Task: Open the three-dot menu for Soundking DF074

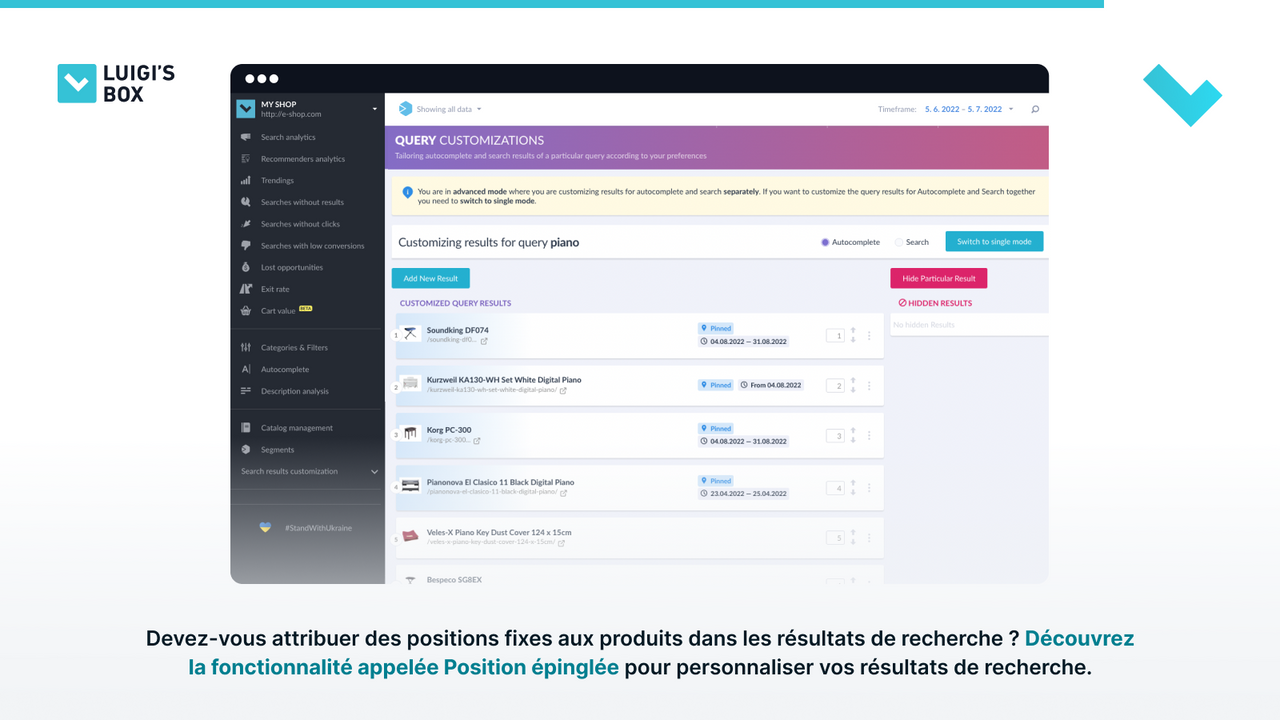Action: pyautogui.click(x=869, y=336)
